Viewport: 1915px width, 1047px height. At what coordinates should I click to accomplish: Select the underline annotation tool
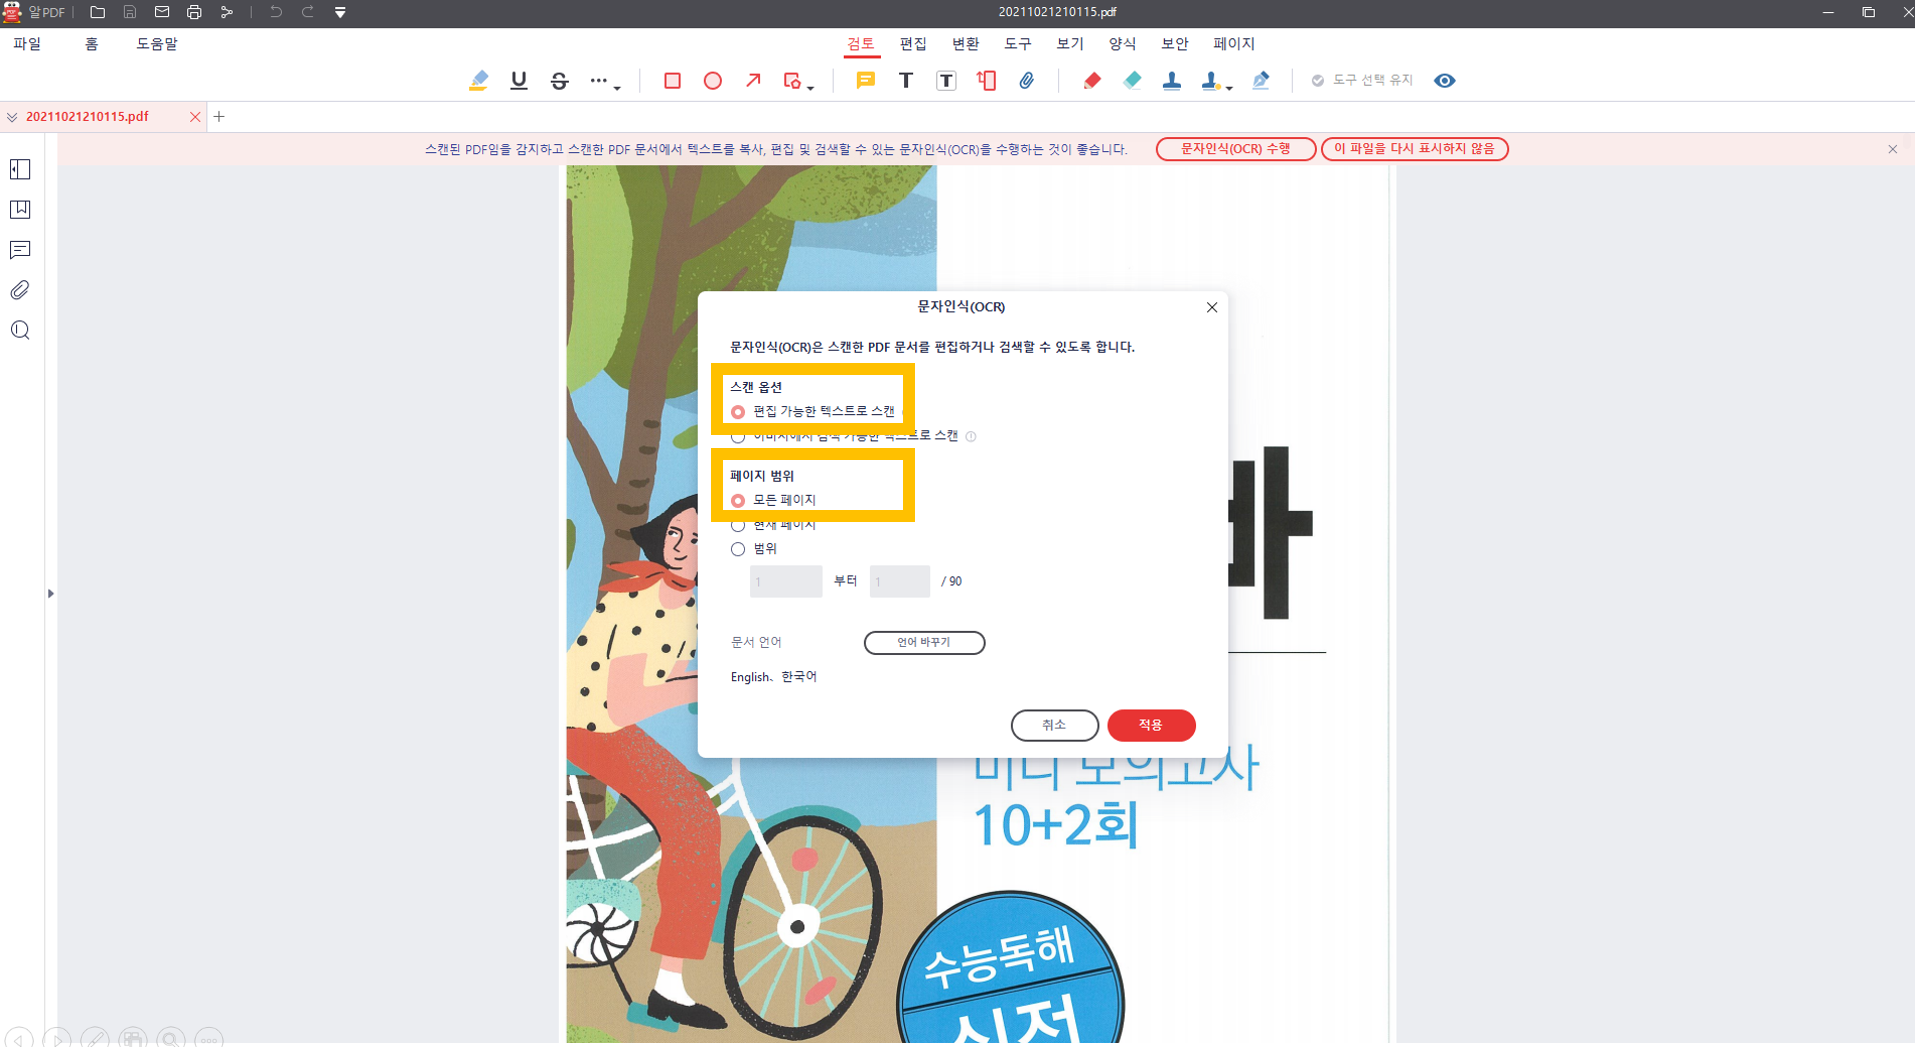tap(519, 81)
